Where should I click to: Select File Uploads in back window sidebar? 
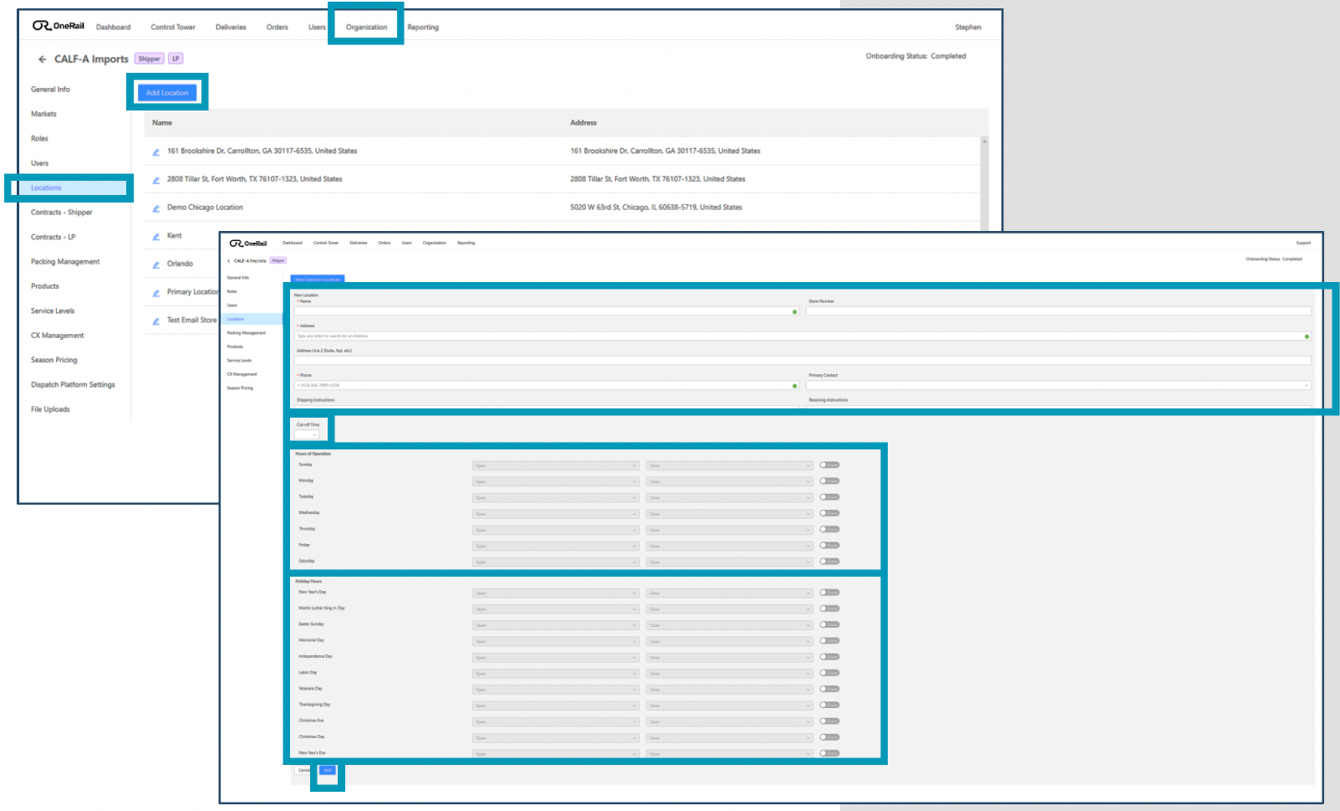[x=50, y=409]
